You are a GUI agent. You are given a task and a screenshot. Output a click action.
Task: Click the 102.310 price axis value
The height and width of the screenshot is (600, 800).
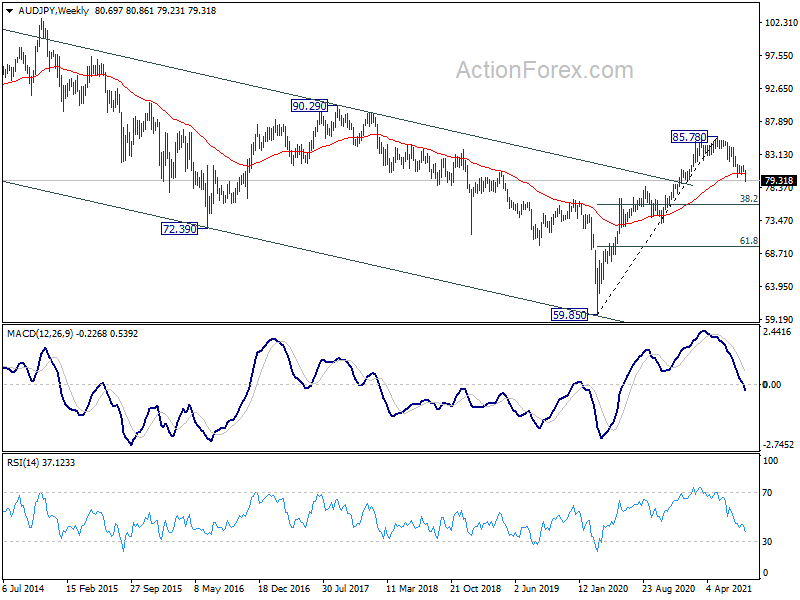pos(781,22)
